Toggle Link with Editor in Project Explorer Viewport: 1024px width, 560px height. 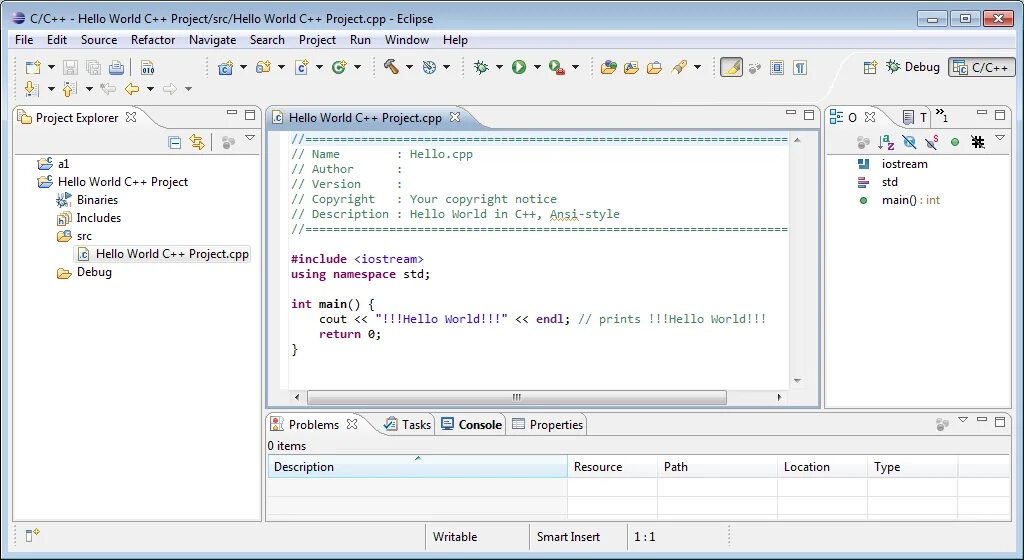point(197,142)
